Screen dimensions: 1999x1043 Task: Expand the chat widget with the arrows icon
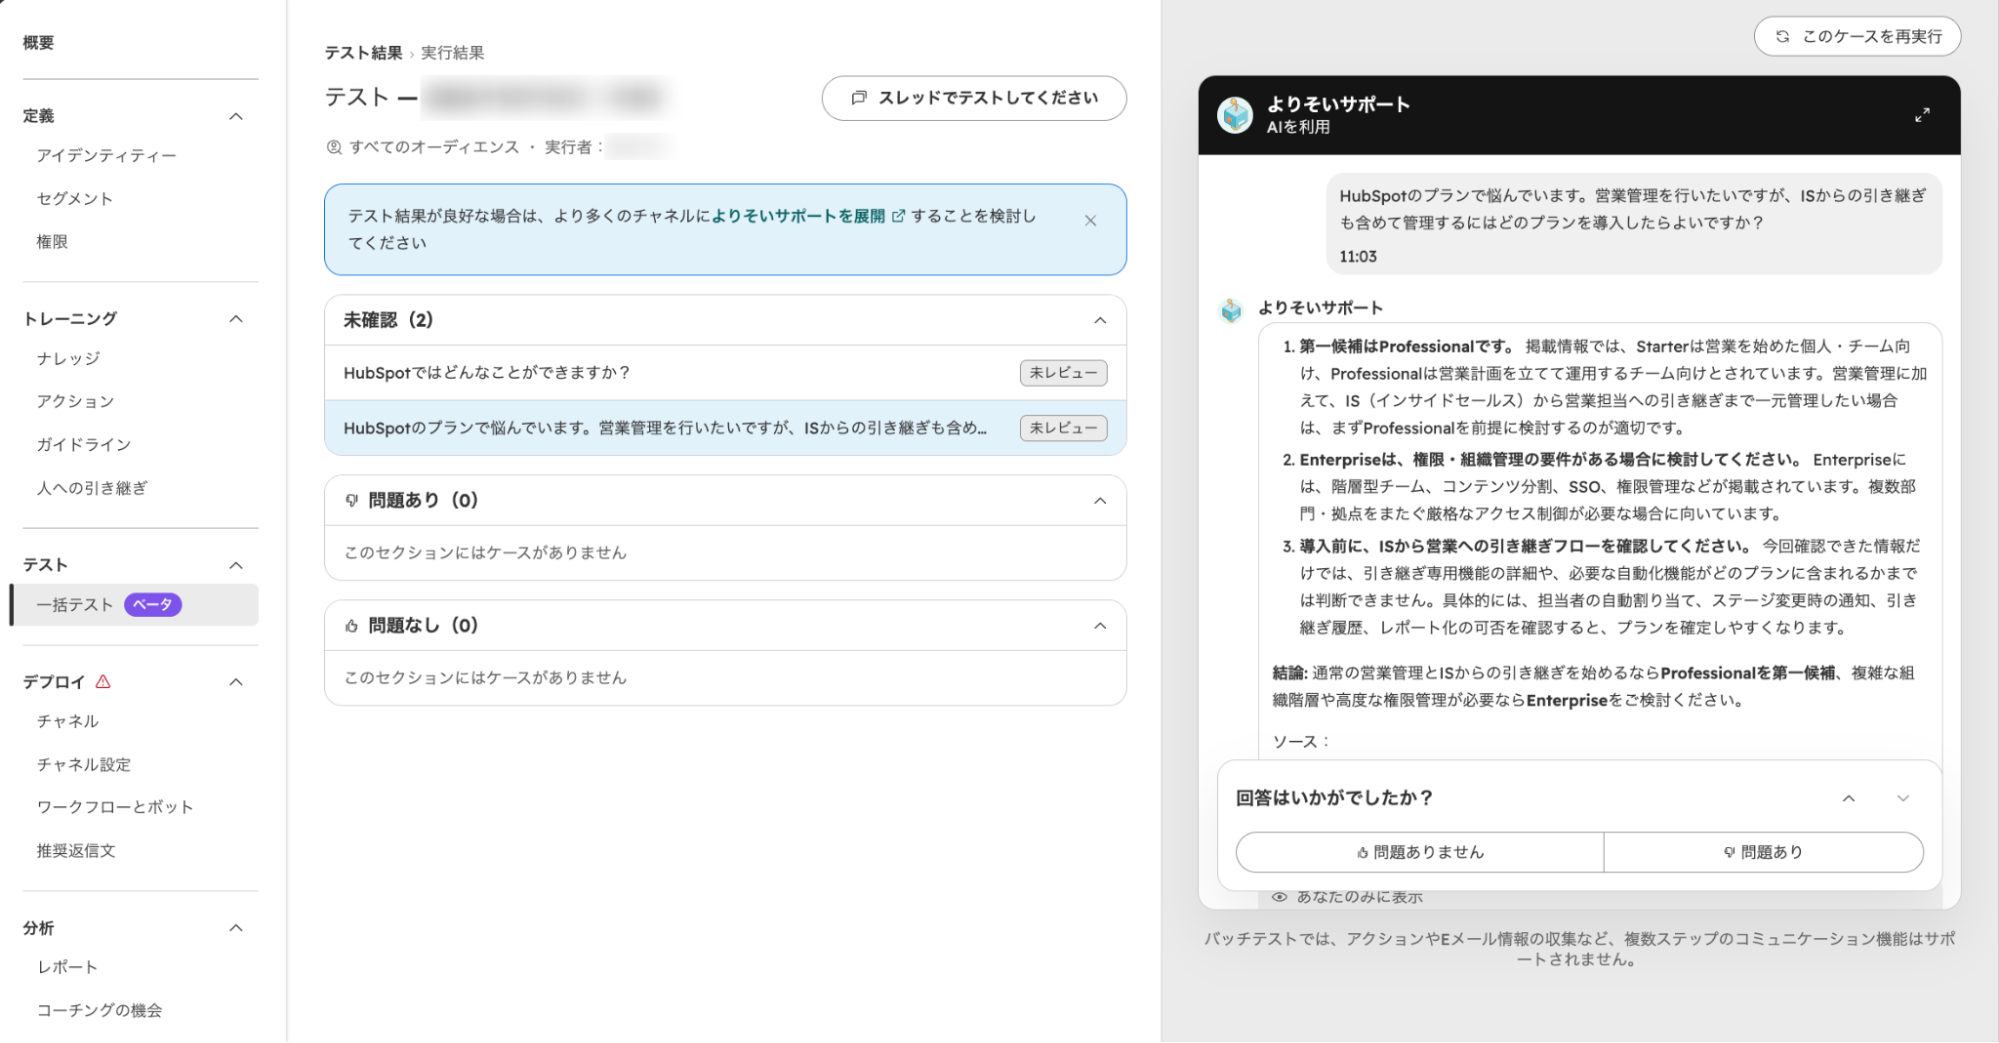[x=1922, y=115]
